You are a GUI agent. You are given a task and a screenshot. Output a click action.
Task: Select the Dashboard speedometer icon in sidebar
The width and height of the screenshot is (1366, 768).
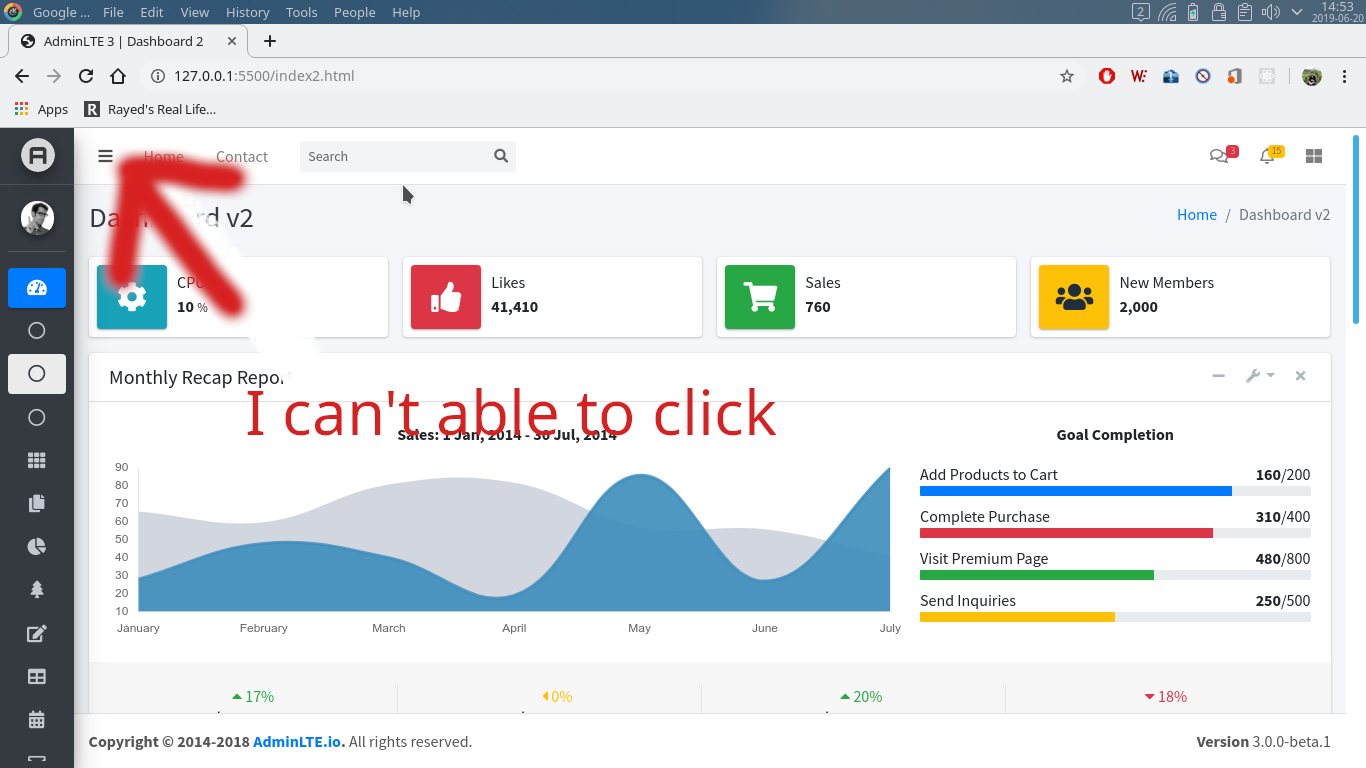click(36, 287)
